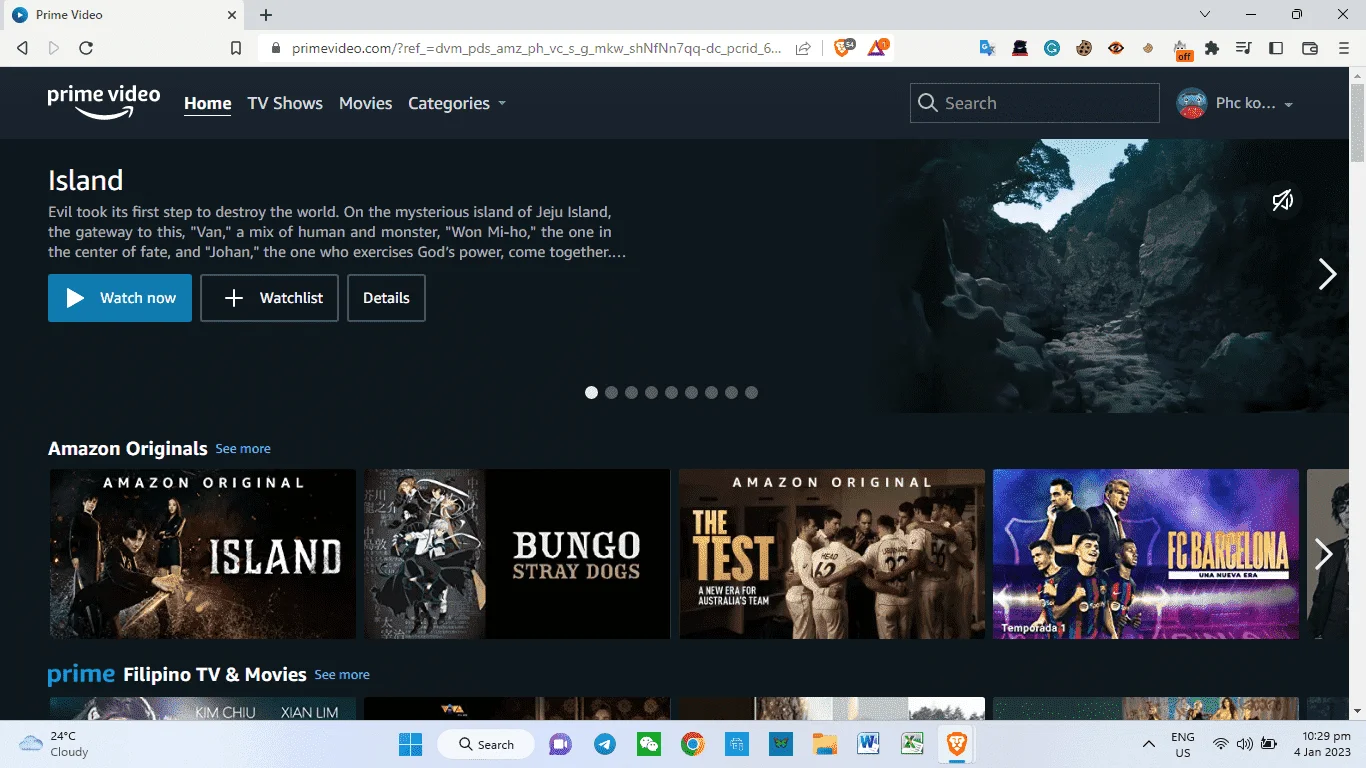Open Brave Shields lion icon

(x=843, y=47)
